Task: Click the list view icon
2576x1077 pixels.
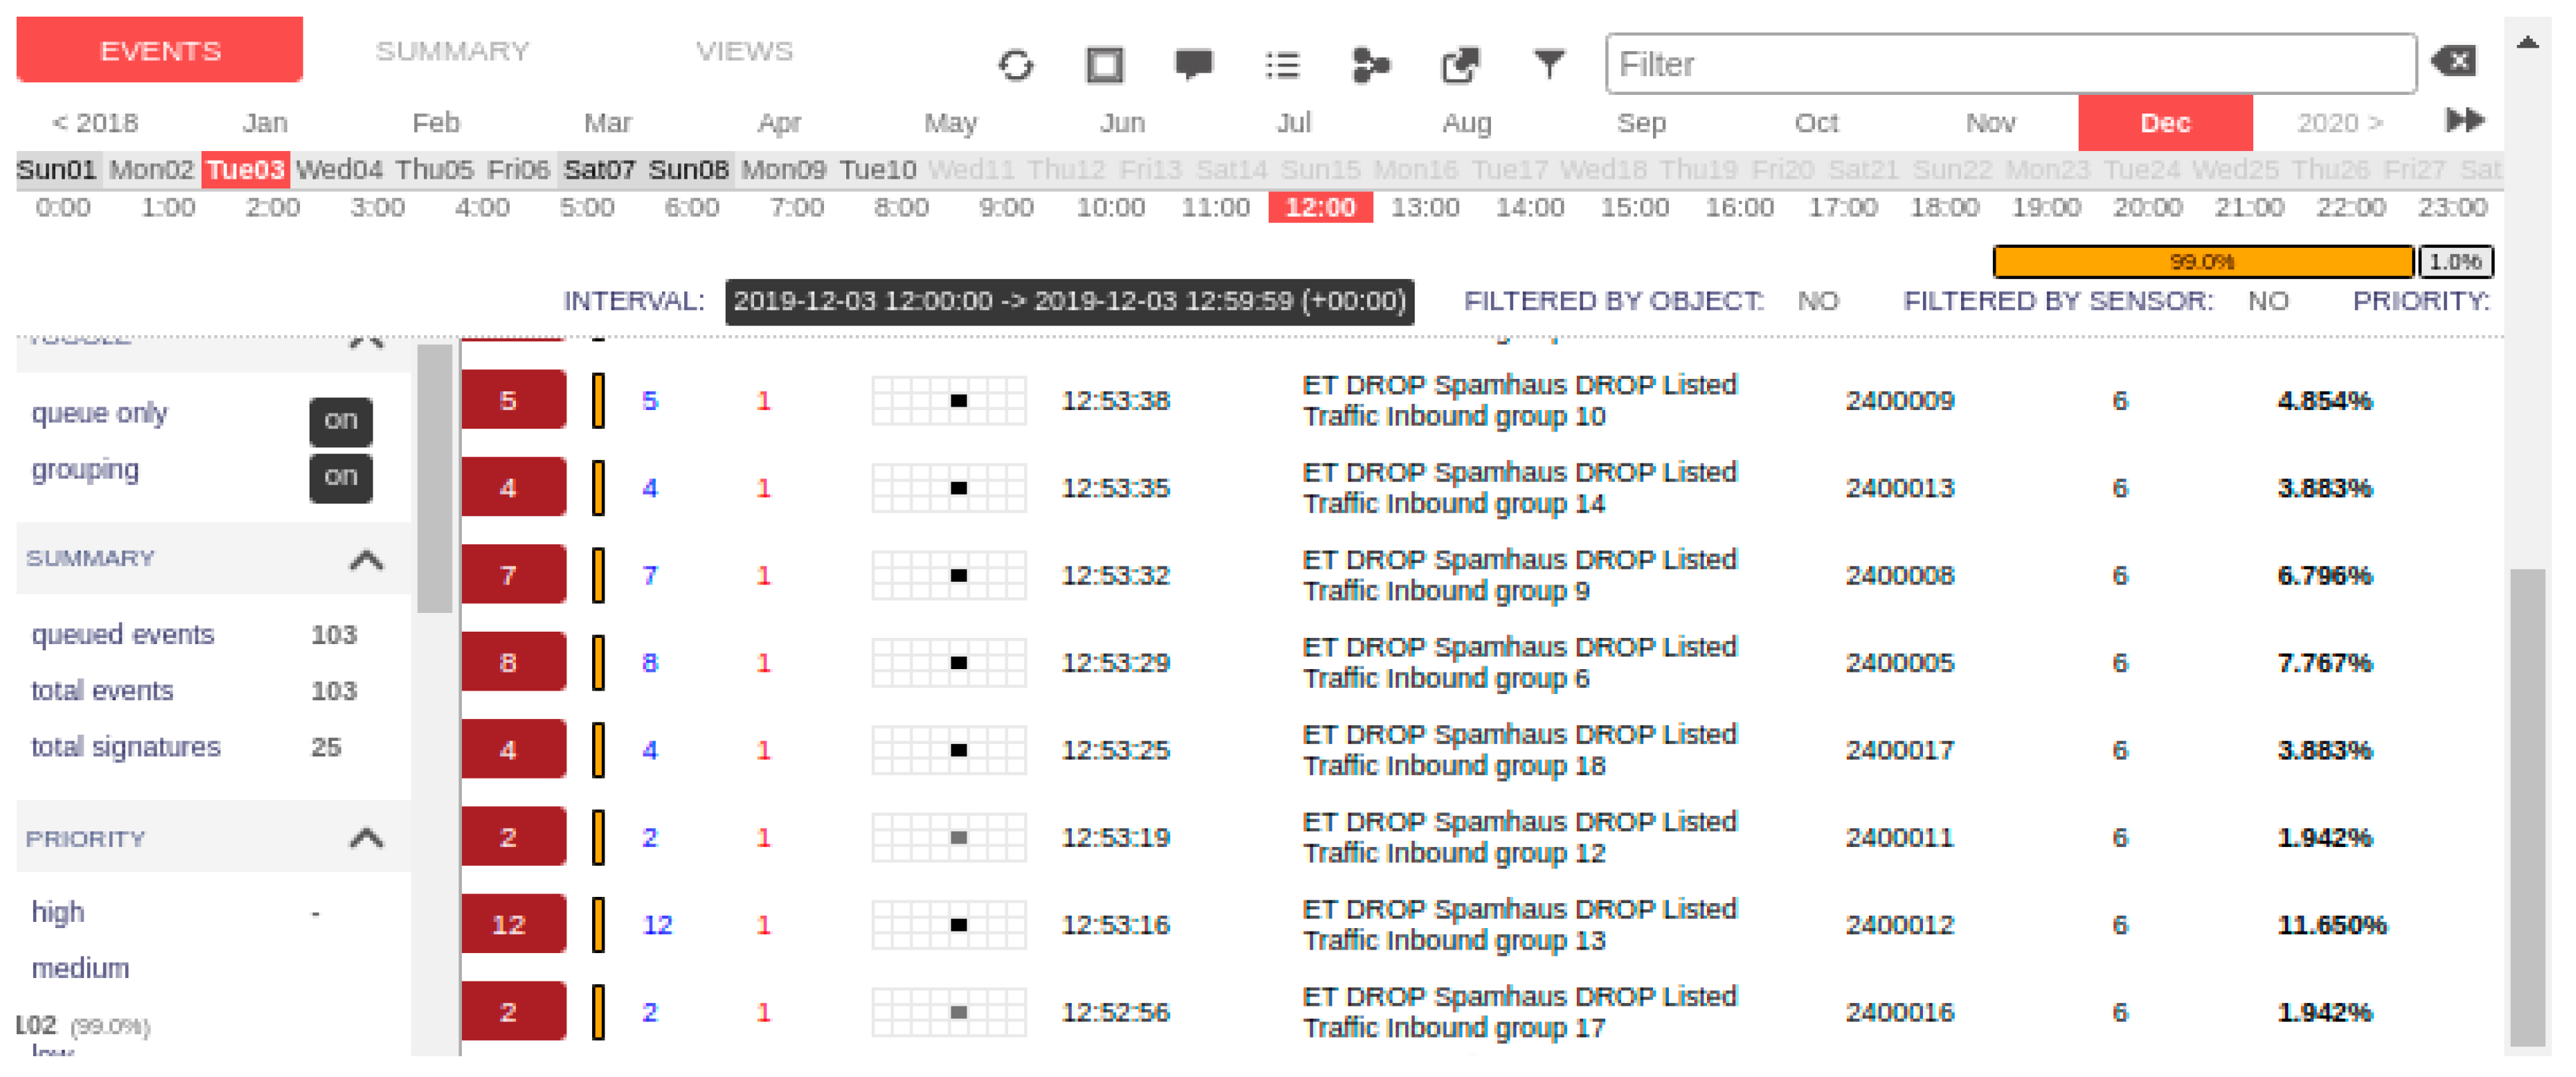Action: 1282,66
